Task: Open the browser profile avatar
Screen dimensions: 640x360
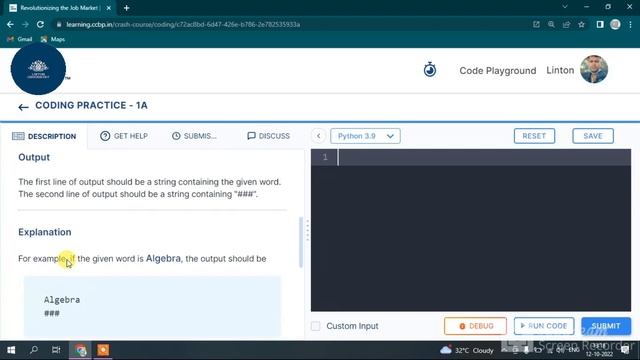Action: pyautogui.click(x=615, y=24)
